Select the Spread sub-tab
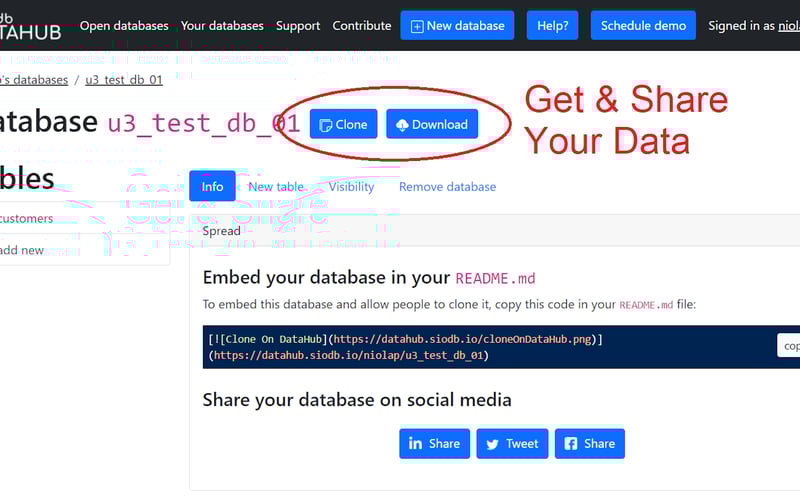 pos(221,231)
